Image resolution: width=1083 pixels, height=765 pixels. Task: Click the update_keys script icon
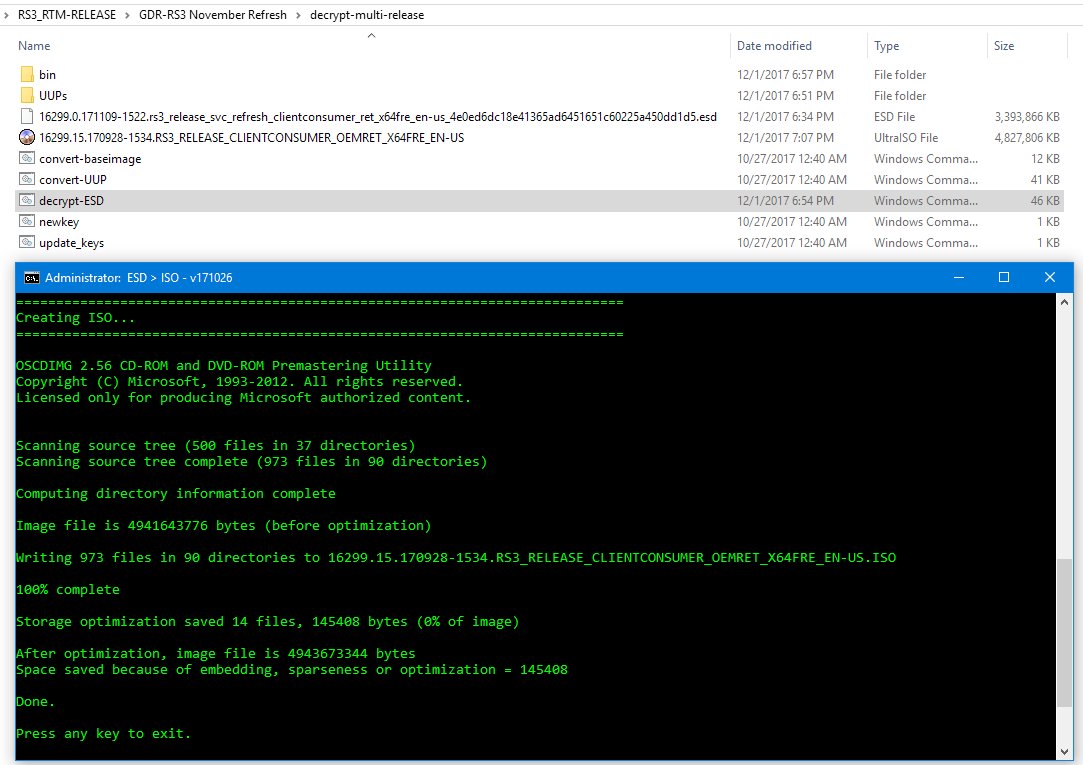27,242
